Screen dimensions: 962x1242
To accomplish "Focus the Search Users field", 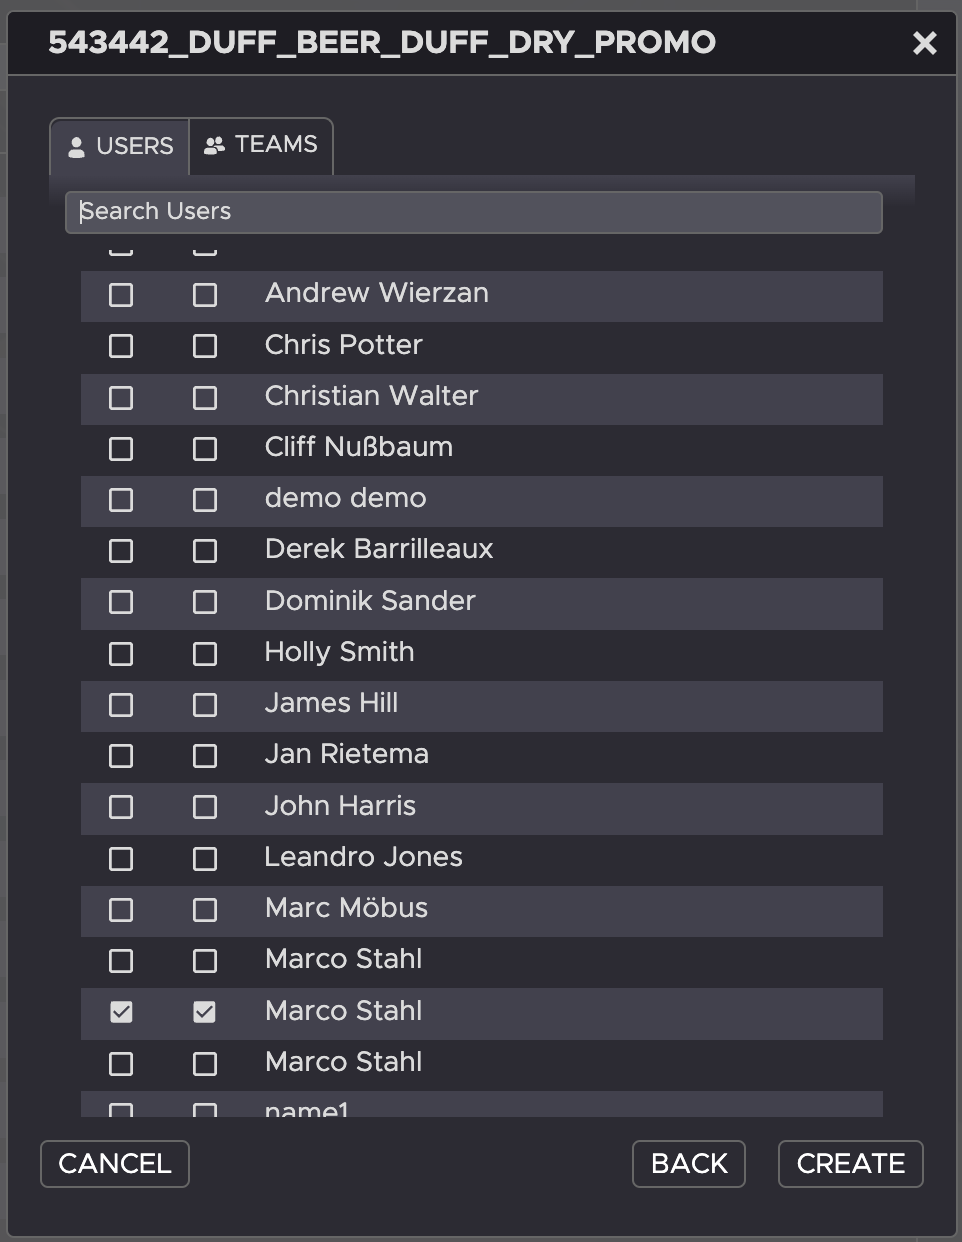I will [473, 212].
